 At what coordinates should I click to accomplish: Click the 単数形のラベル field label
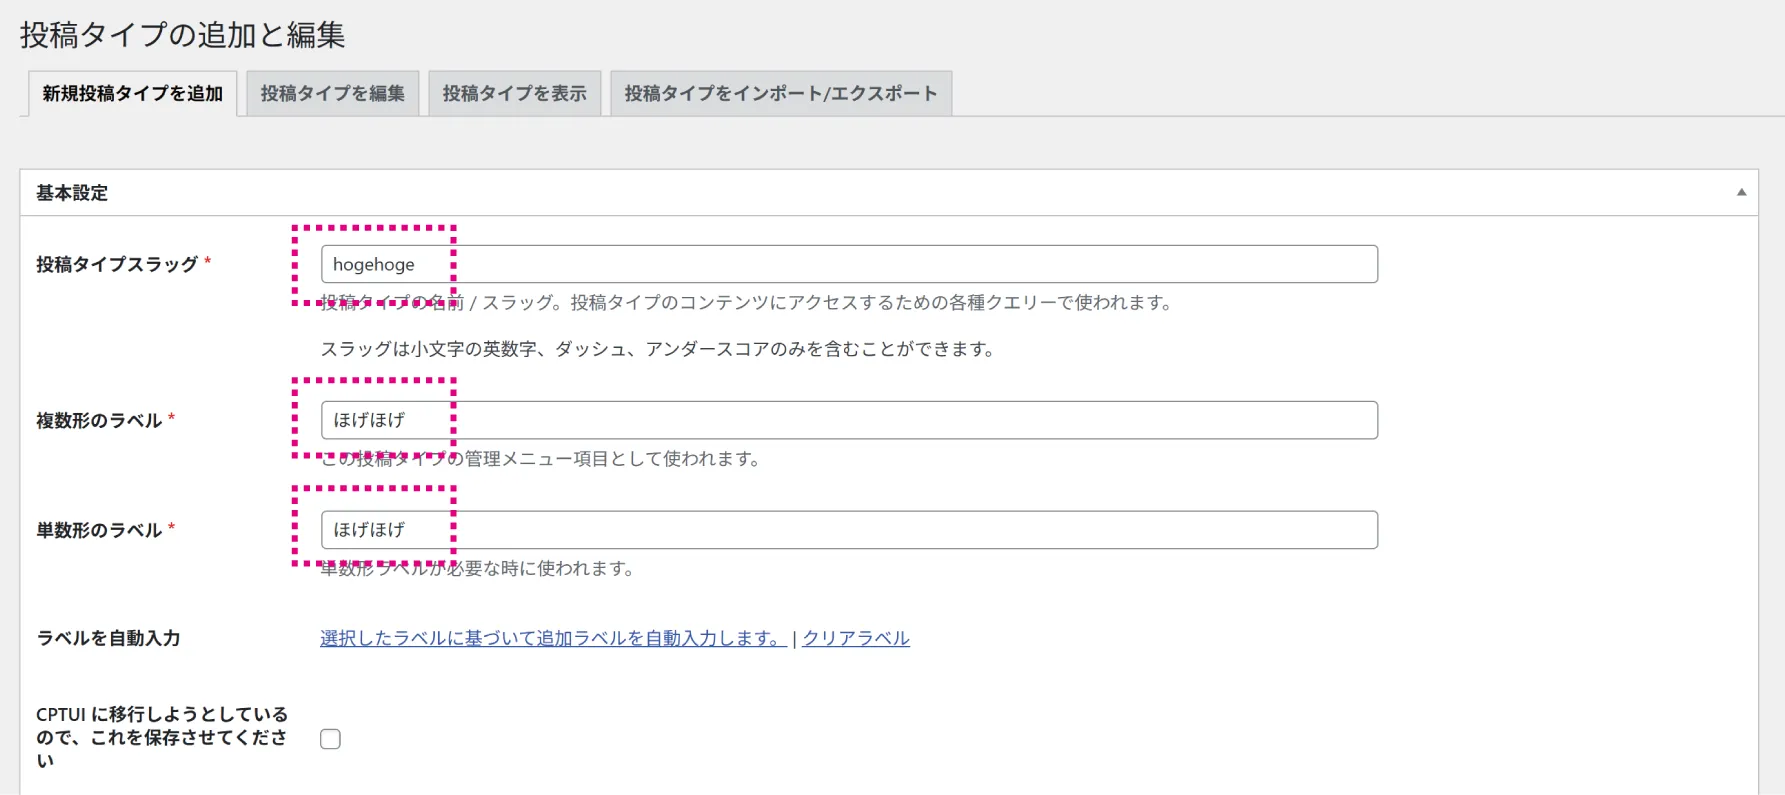(x=99, y=530)
